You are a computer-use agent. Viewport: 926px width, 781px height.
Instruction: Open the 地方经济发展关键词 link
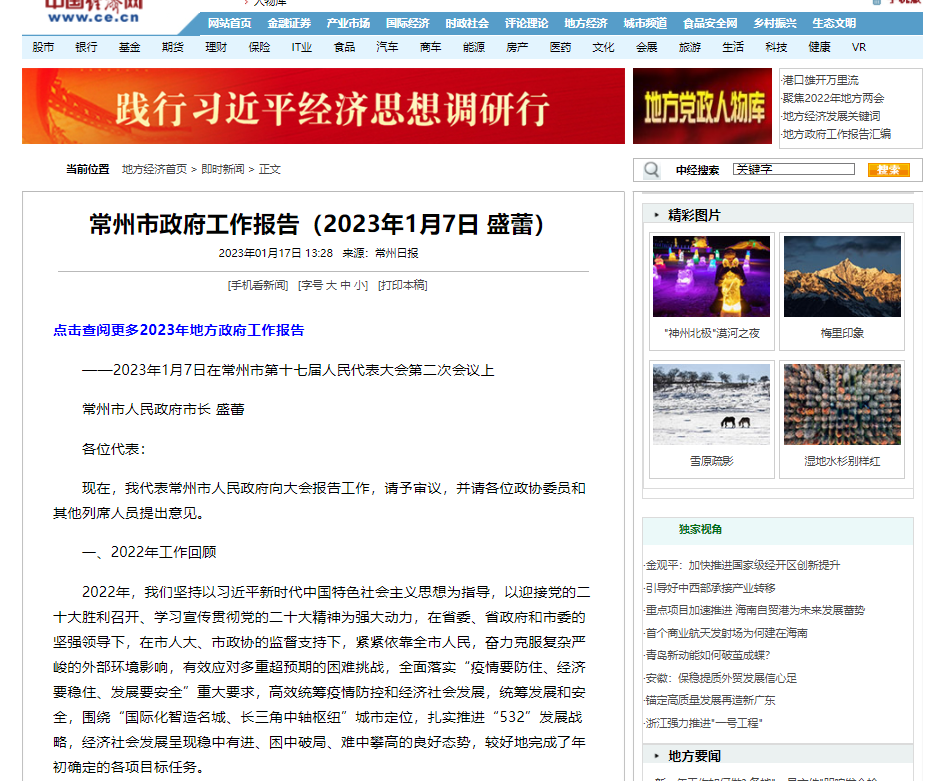pyautogui.click(x=831, y=116)
